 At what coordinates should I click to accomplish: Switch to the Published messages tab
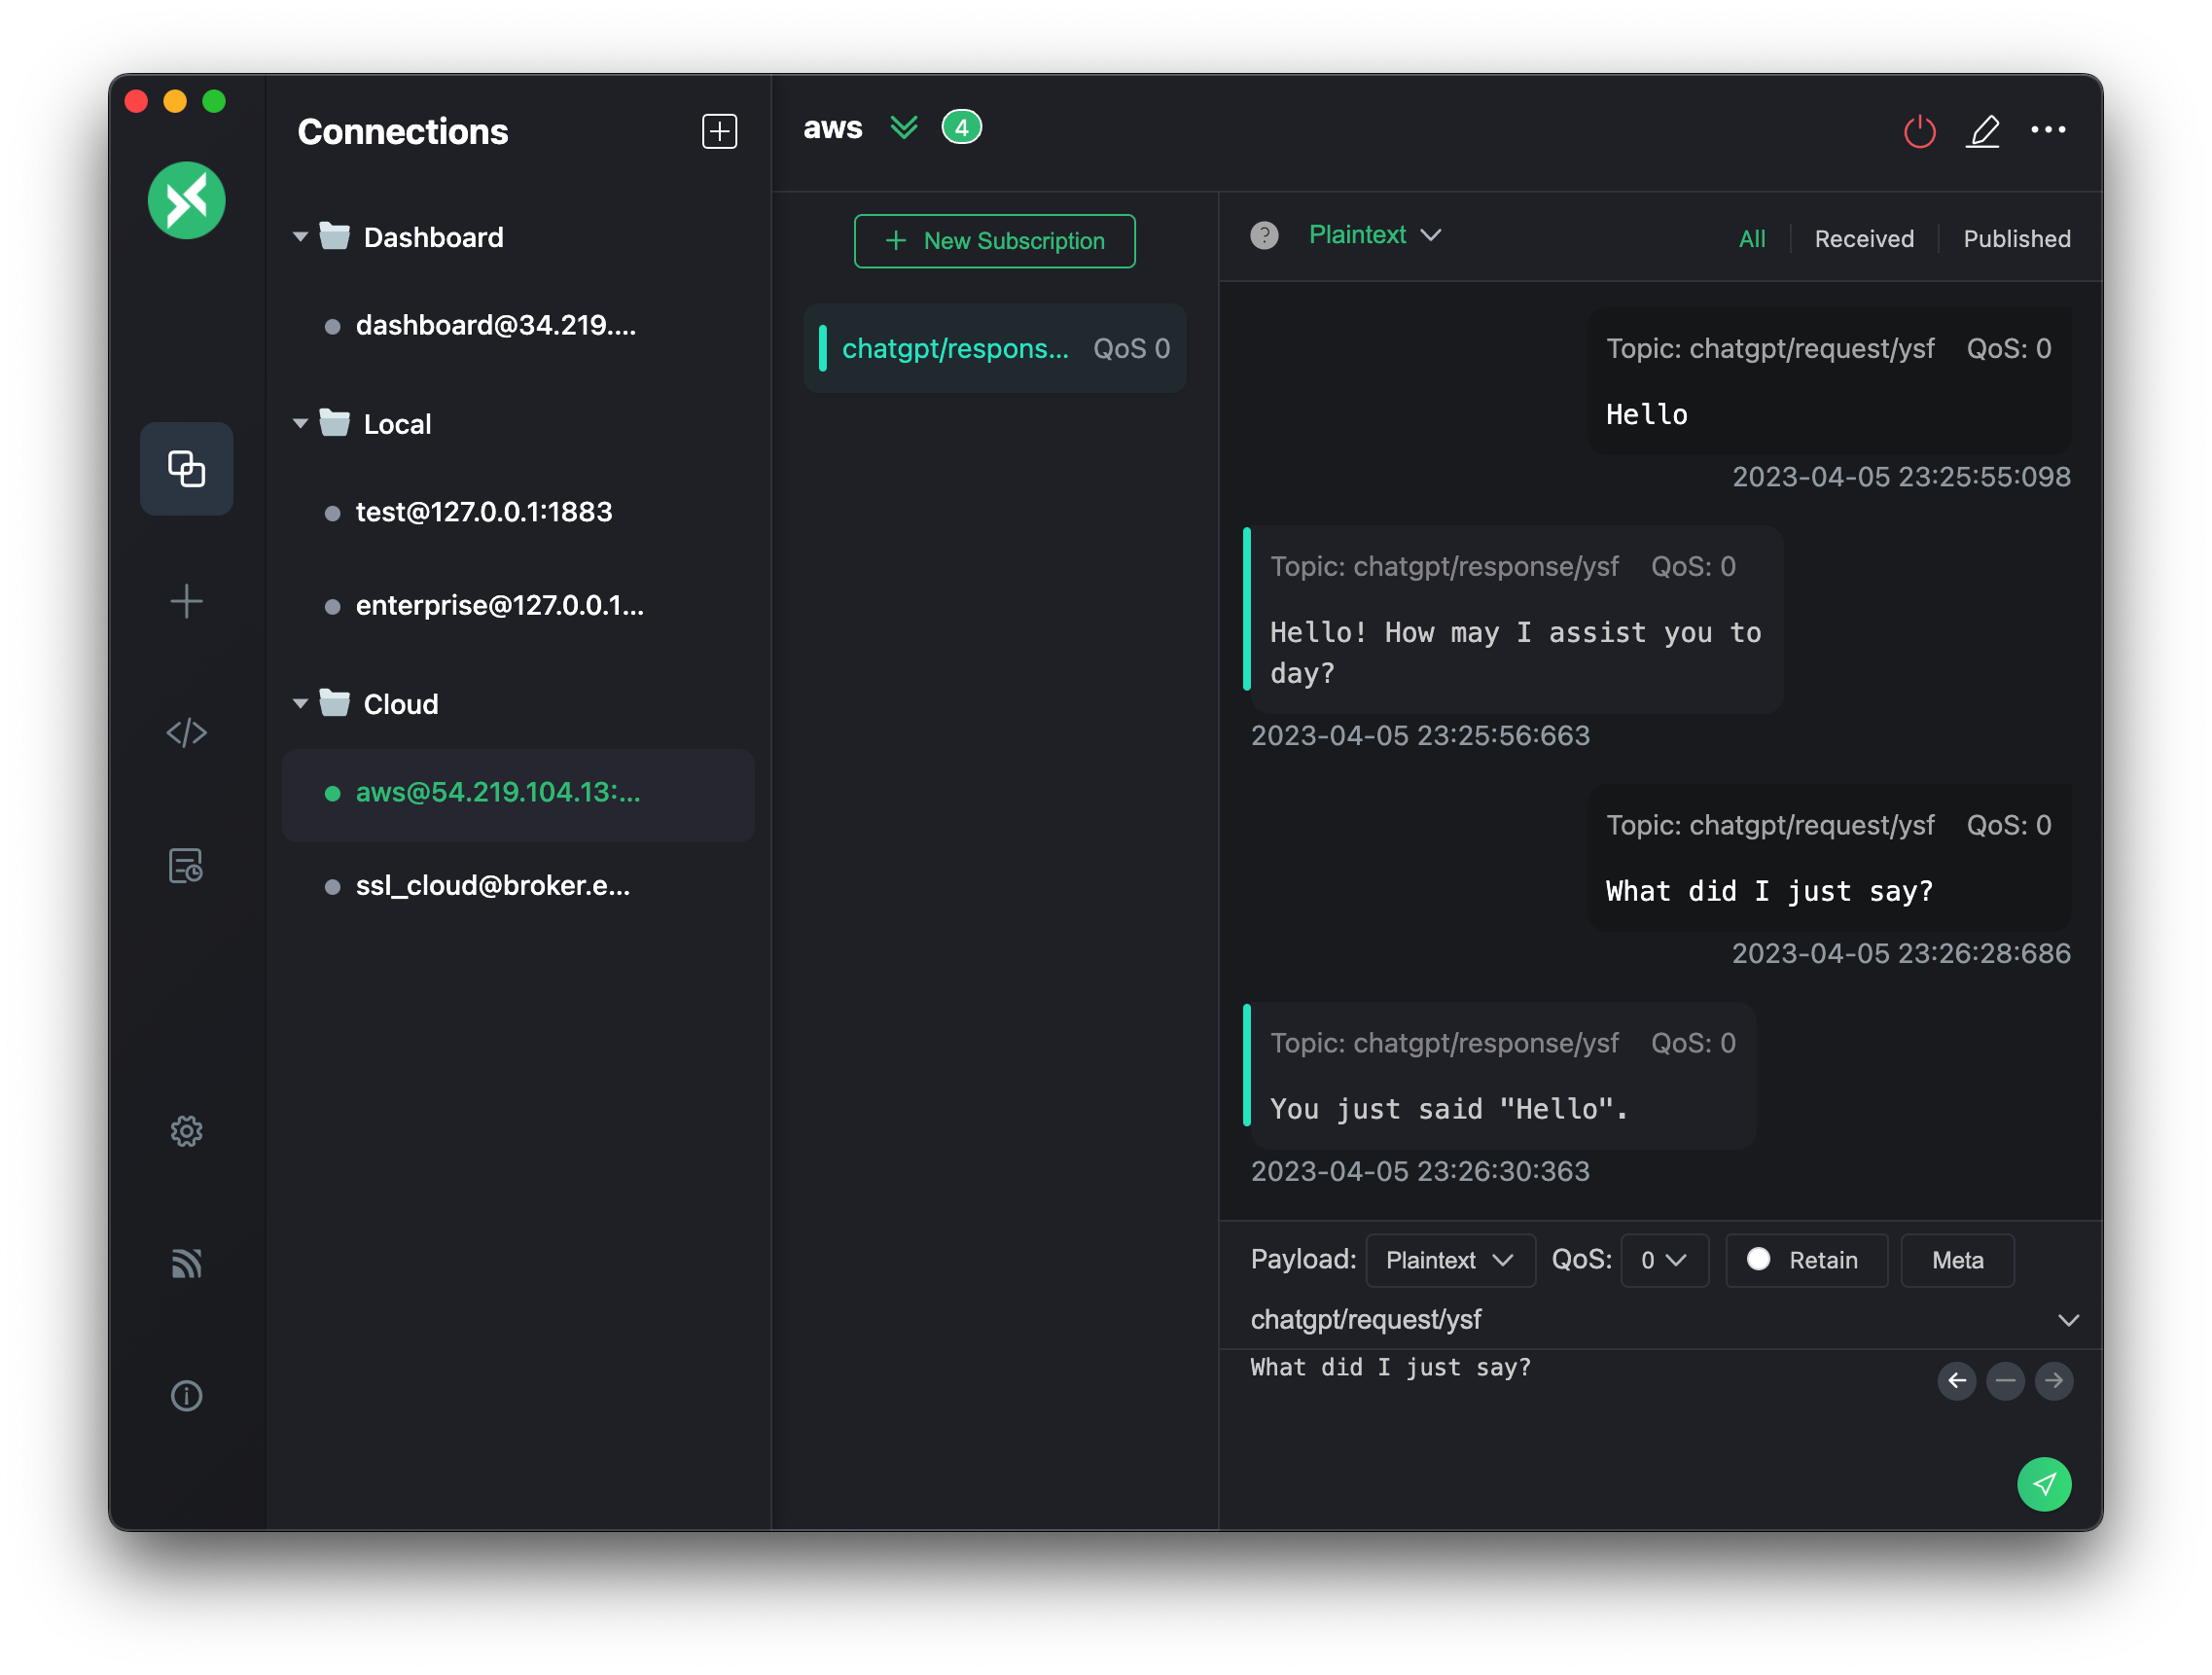tap(2016, 239)
